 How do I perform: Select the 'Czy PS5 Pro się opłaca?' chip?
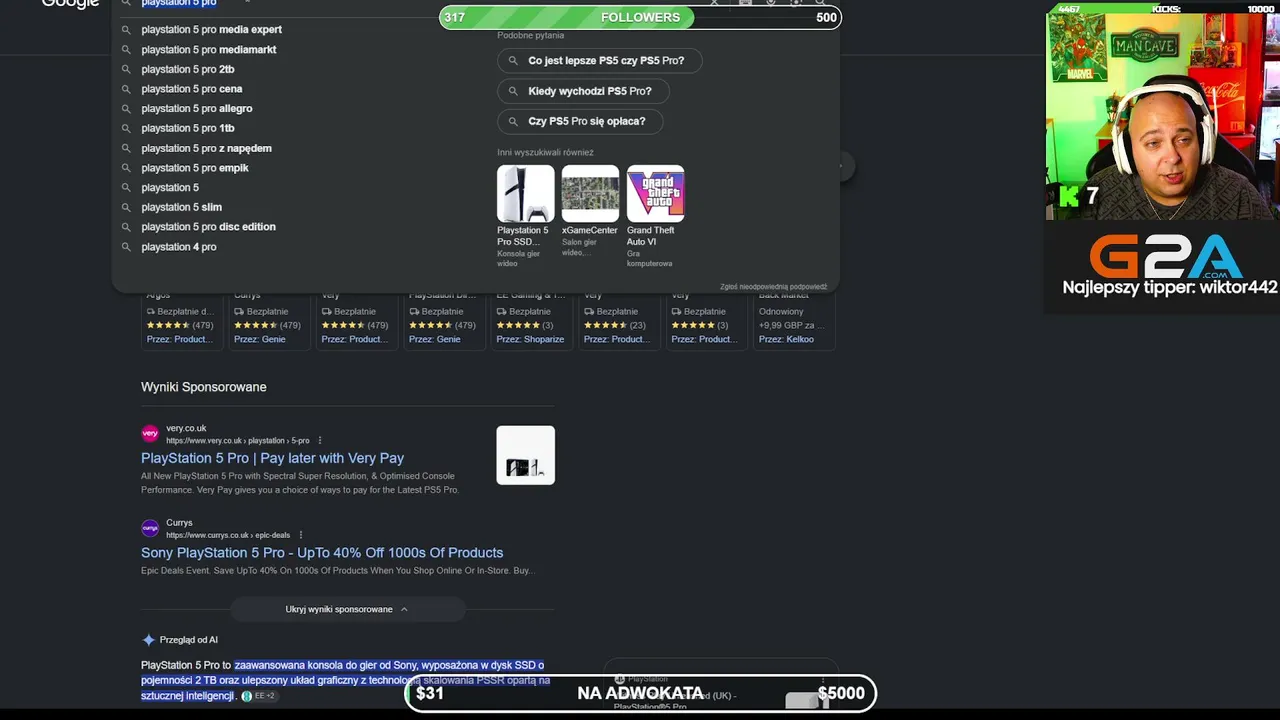(x=580, y=121)
